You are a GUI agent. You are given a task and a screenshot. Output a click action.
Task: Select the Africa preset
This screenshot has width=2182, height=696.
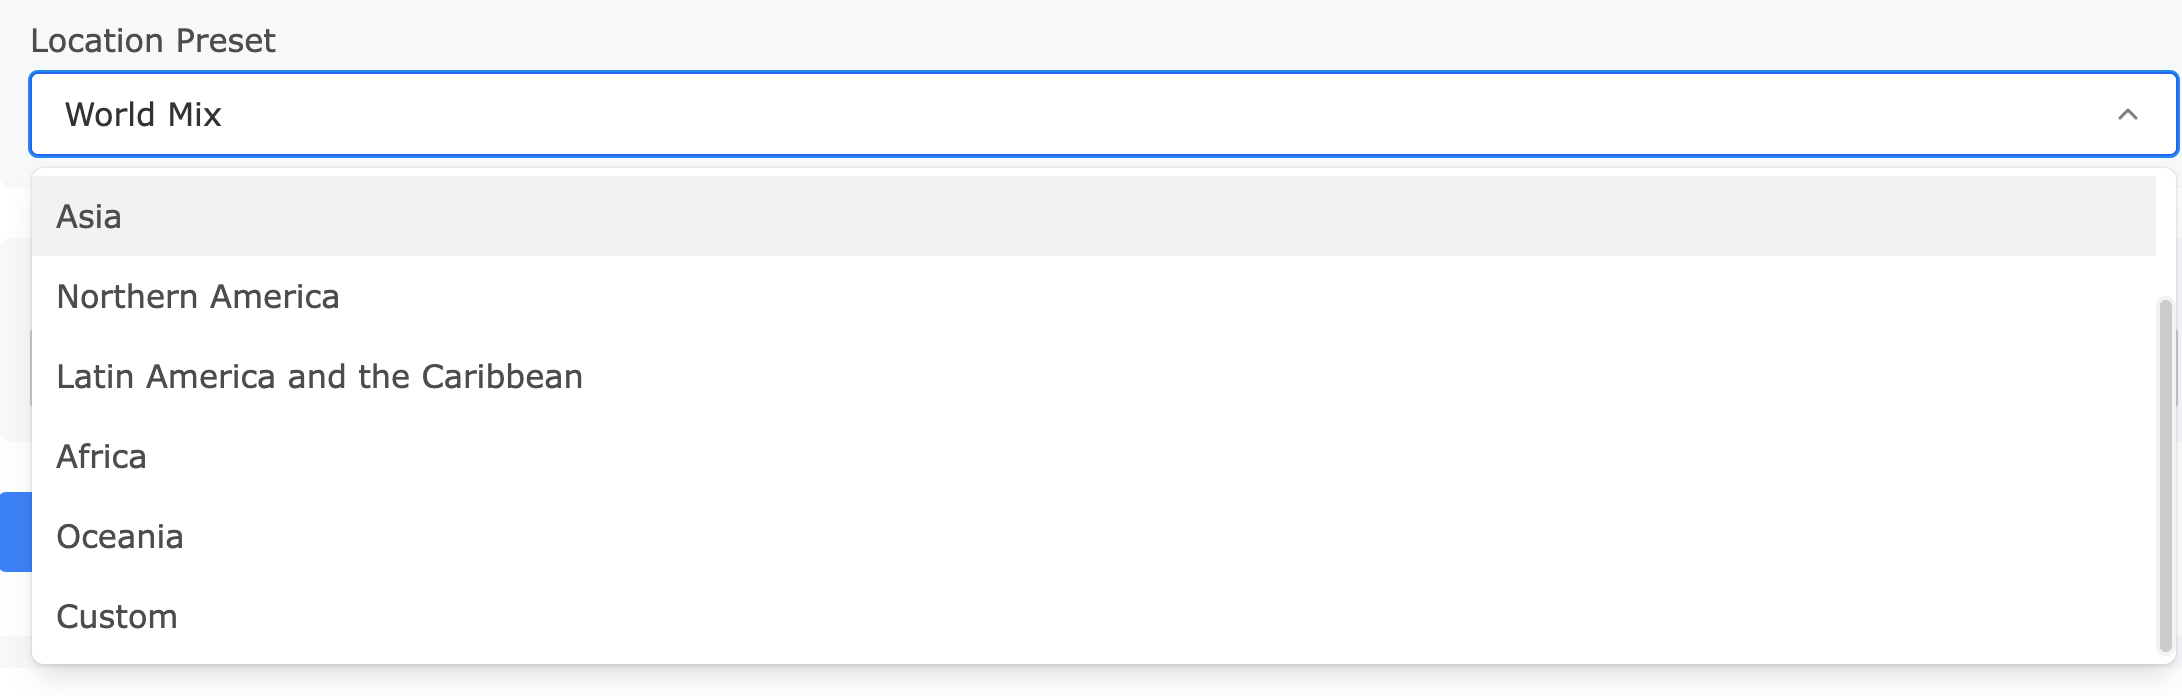tap(101, 457)
